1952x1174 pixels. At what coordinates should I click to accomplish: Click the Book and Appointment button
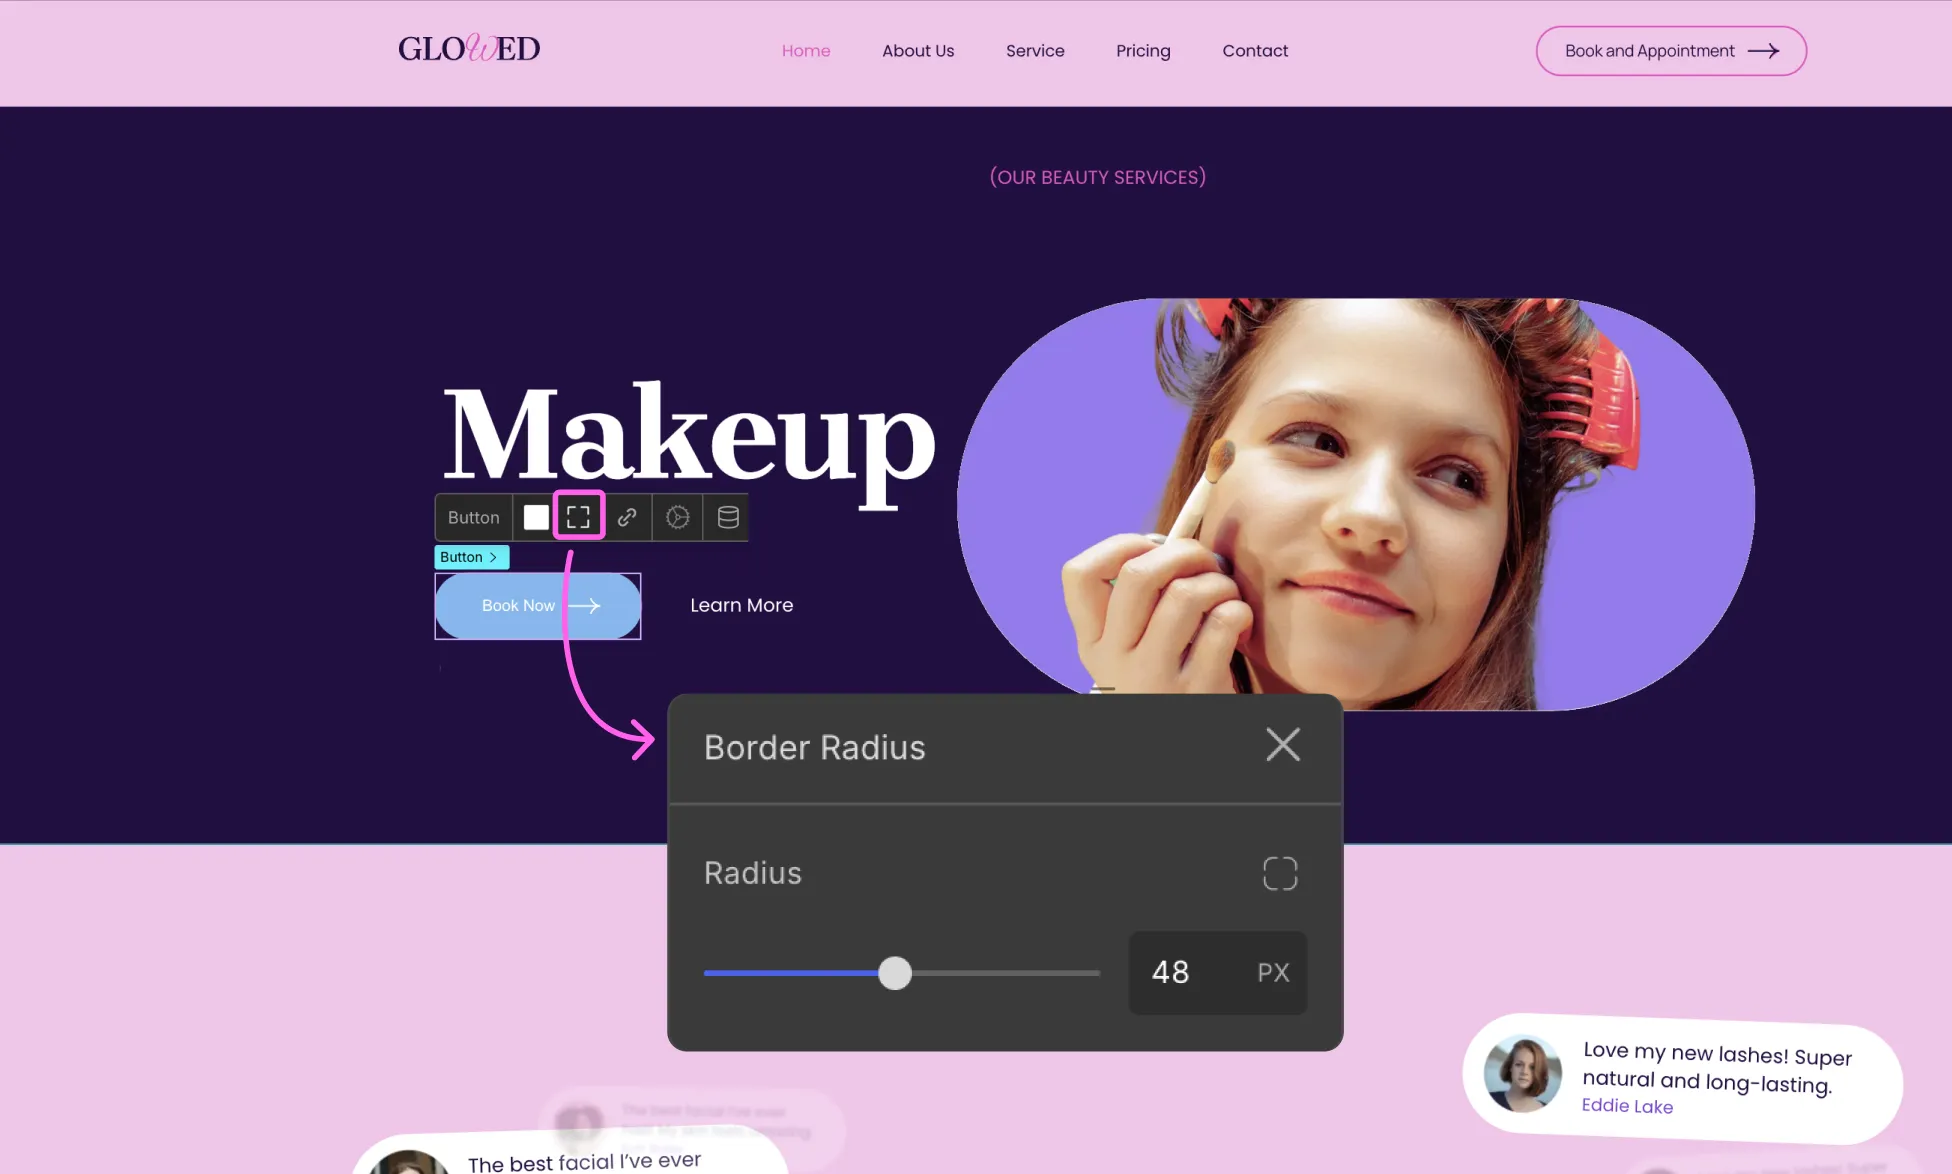[x=1671, y=51]
